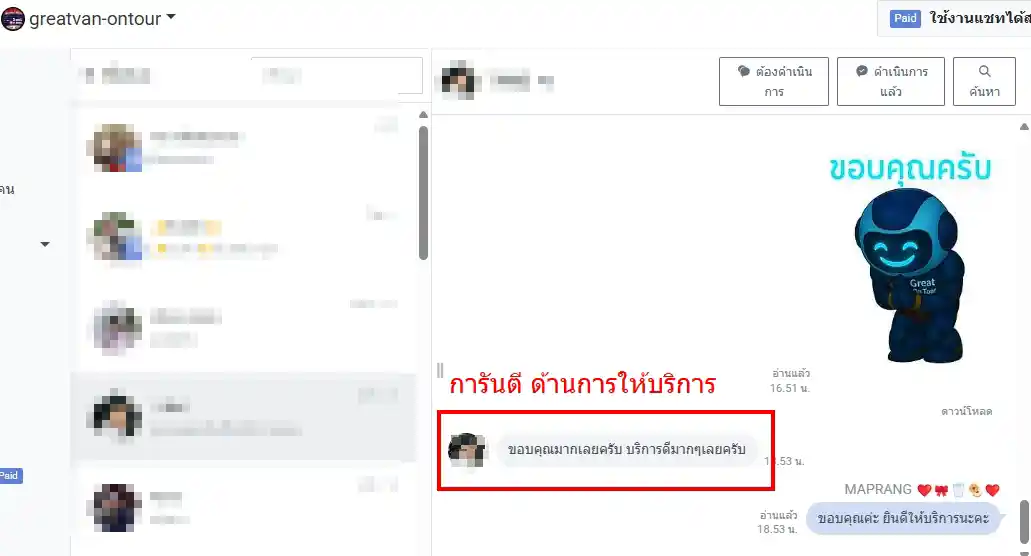Image resolution: width=1031 pixels, height=556 pixels.
Task: Open the last conversation at list bottom
Action: (x=243, y=507)
